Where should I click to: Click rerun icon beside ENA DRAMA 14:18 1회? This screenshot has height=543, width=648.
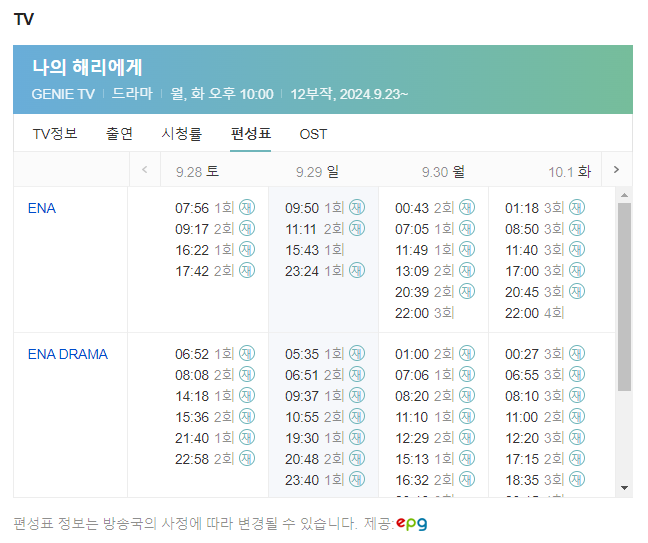247,395
